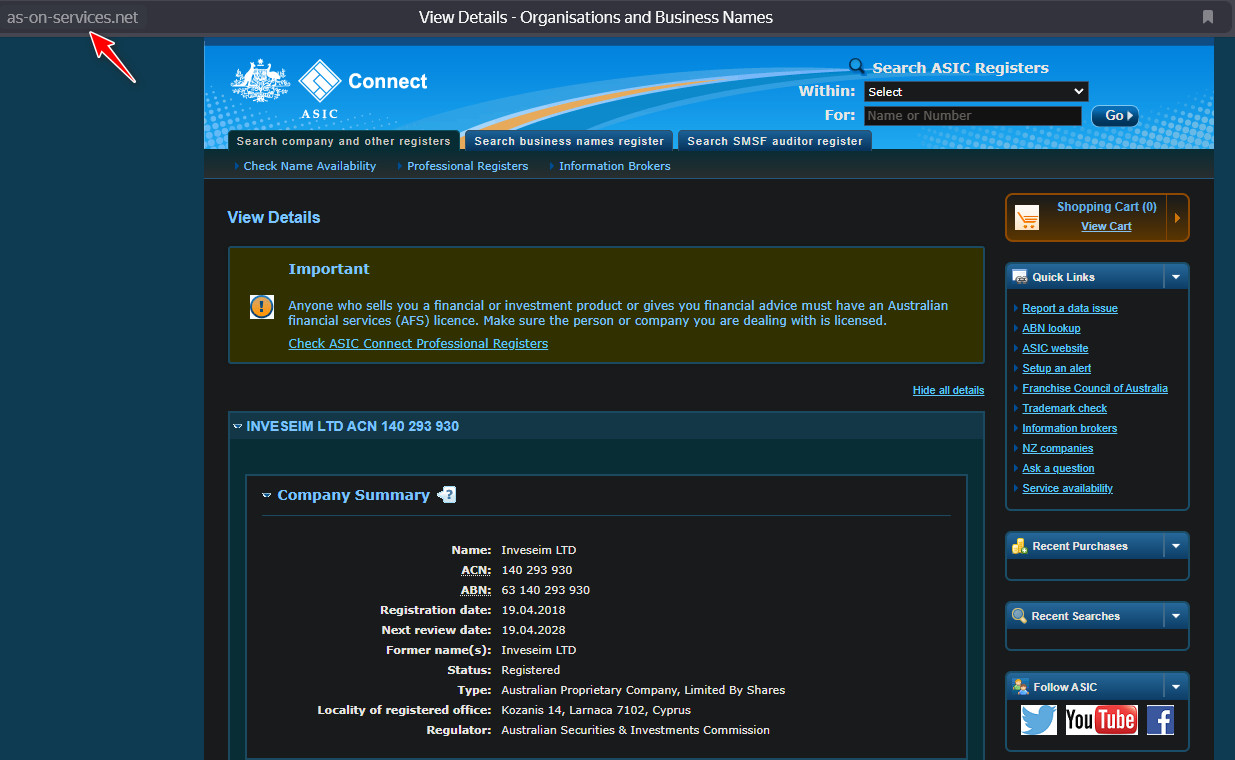
Task: Click the ABN value 63 140 293 930
Action: [x=546, y=590]
